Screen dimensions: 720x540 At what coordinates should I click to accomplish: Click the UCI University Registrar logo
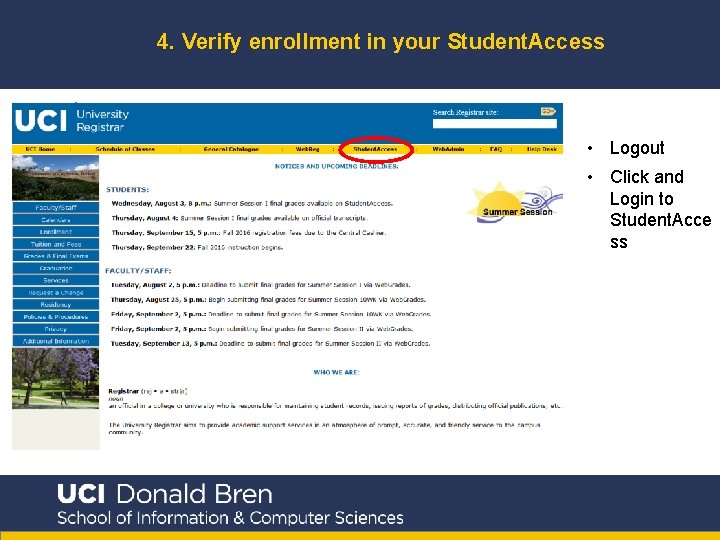click(72, 121)
